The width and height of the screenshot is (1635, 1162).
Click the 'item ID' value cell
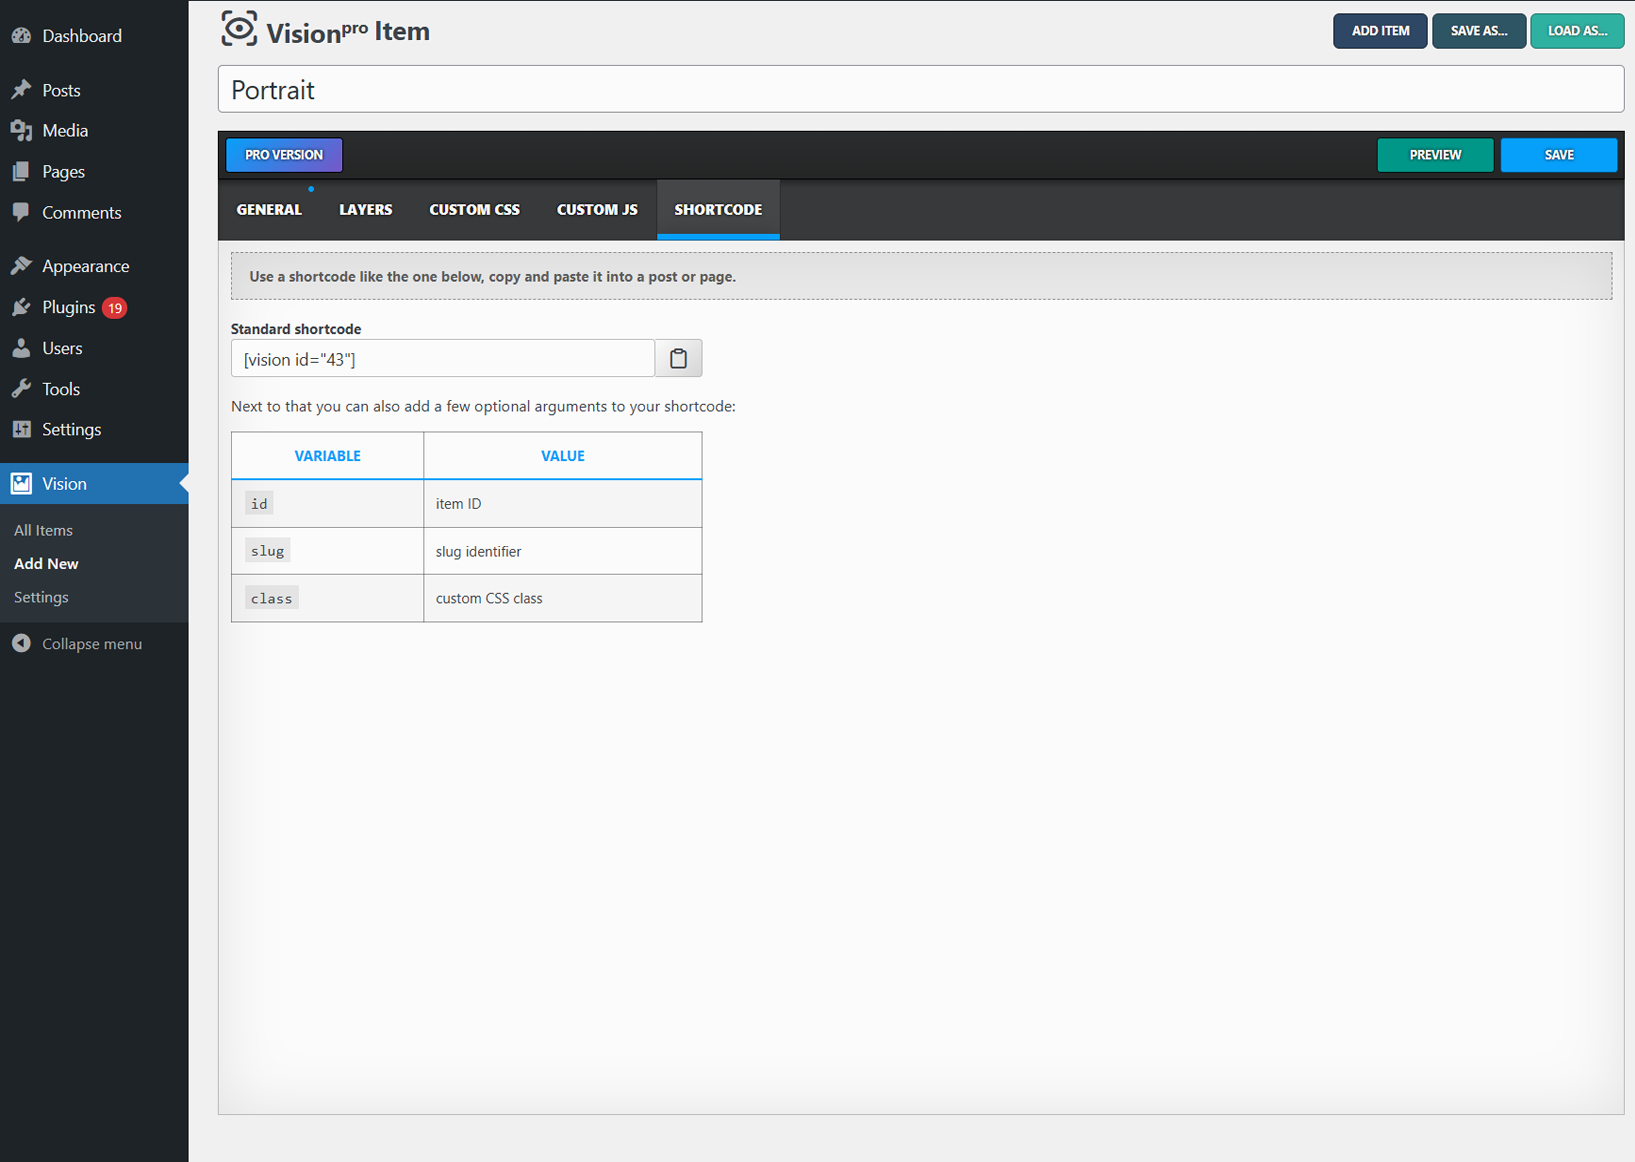tap(563, 503)
